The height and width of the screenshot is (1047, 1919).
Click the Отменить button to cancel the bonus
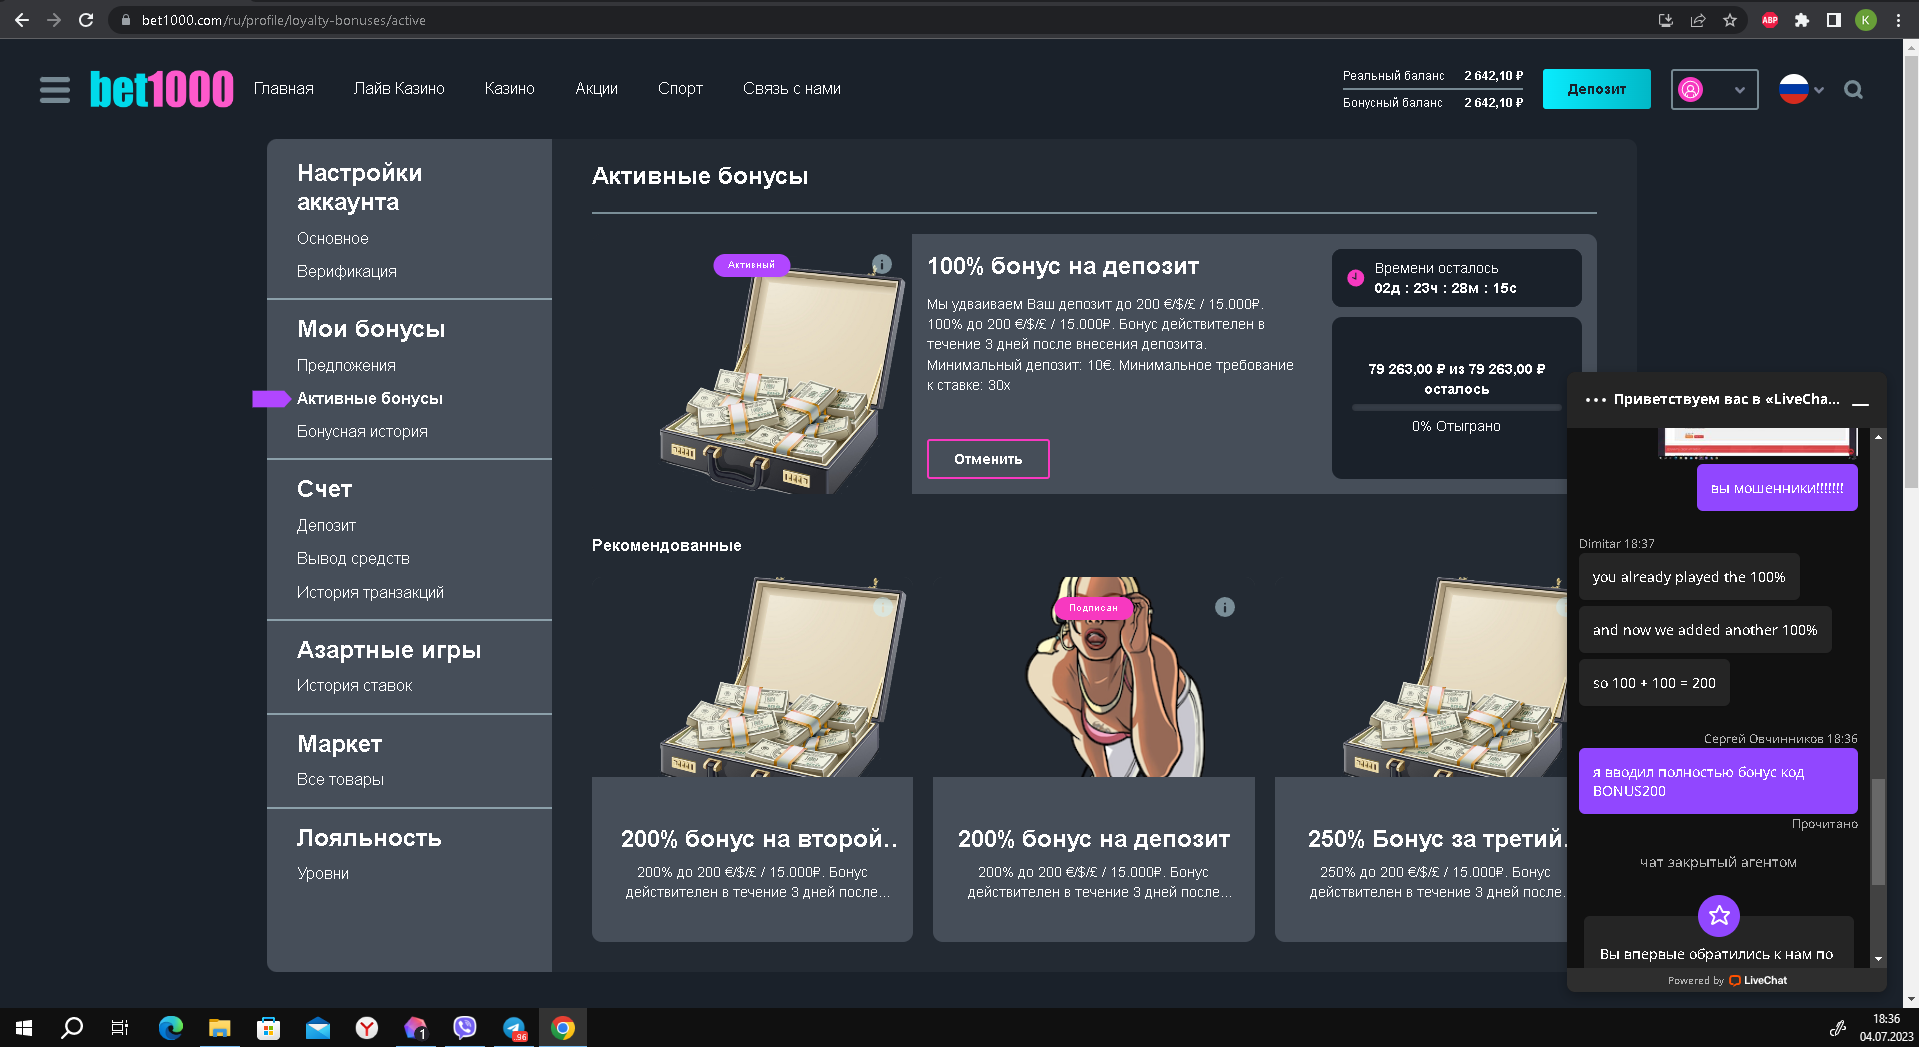point(988,459)
